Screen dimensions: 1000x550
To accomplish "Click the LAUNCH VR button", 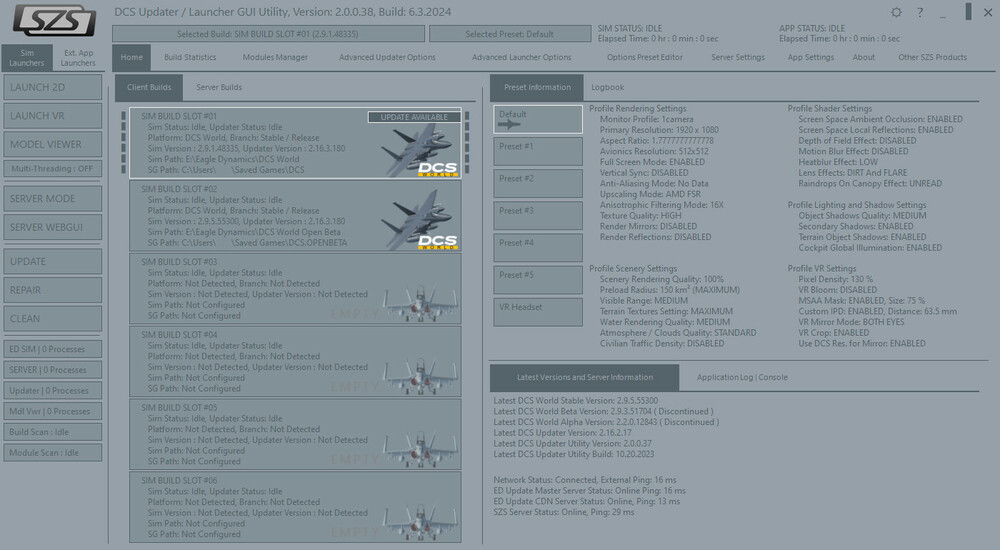I will point(52,116).
